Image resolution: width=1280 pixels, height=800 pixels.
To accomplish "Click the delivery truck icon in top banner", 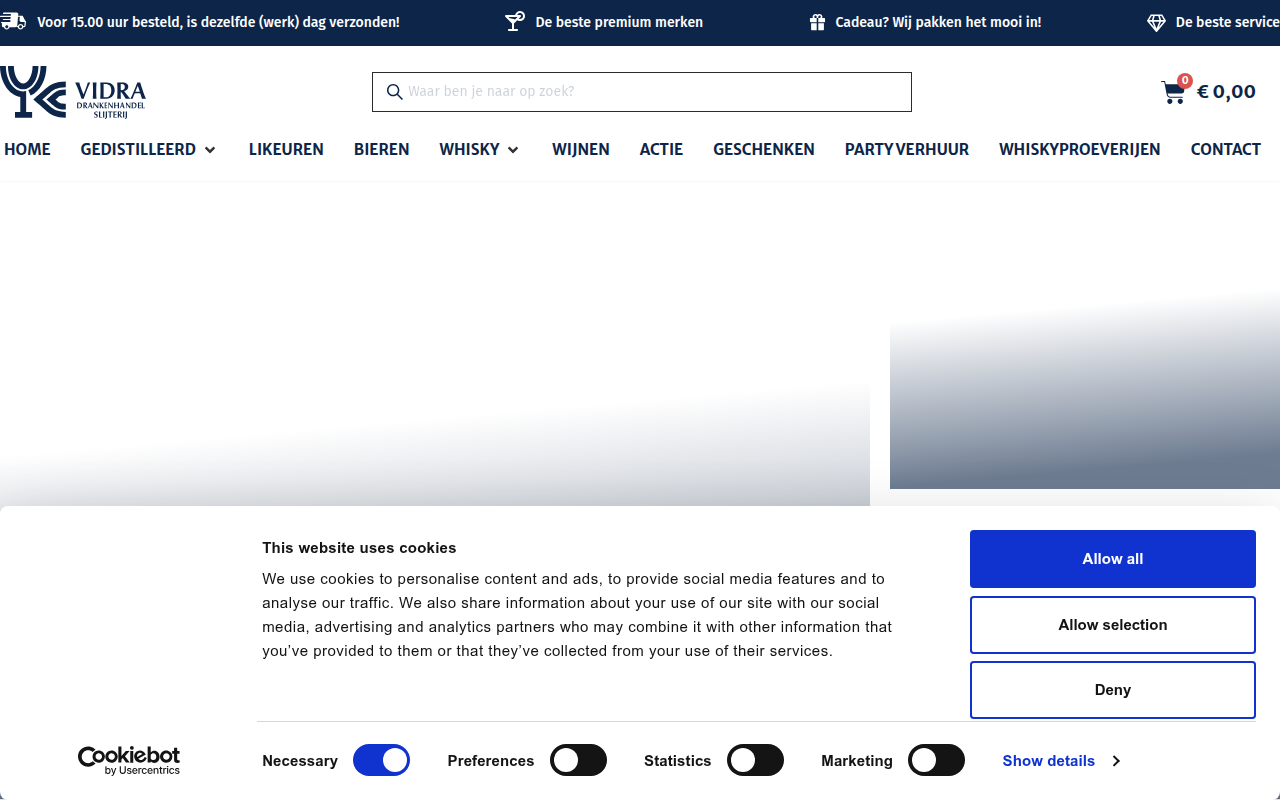I will pyautogui.click(x=13, y=22).
